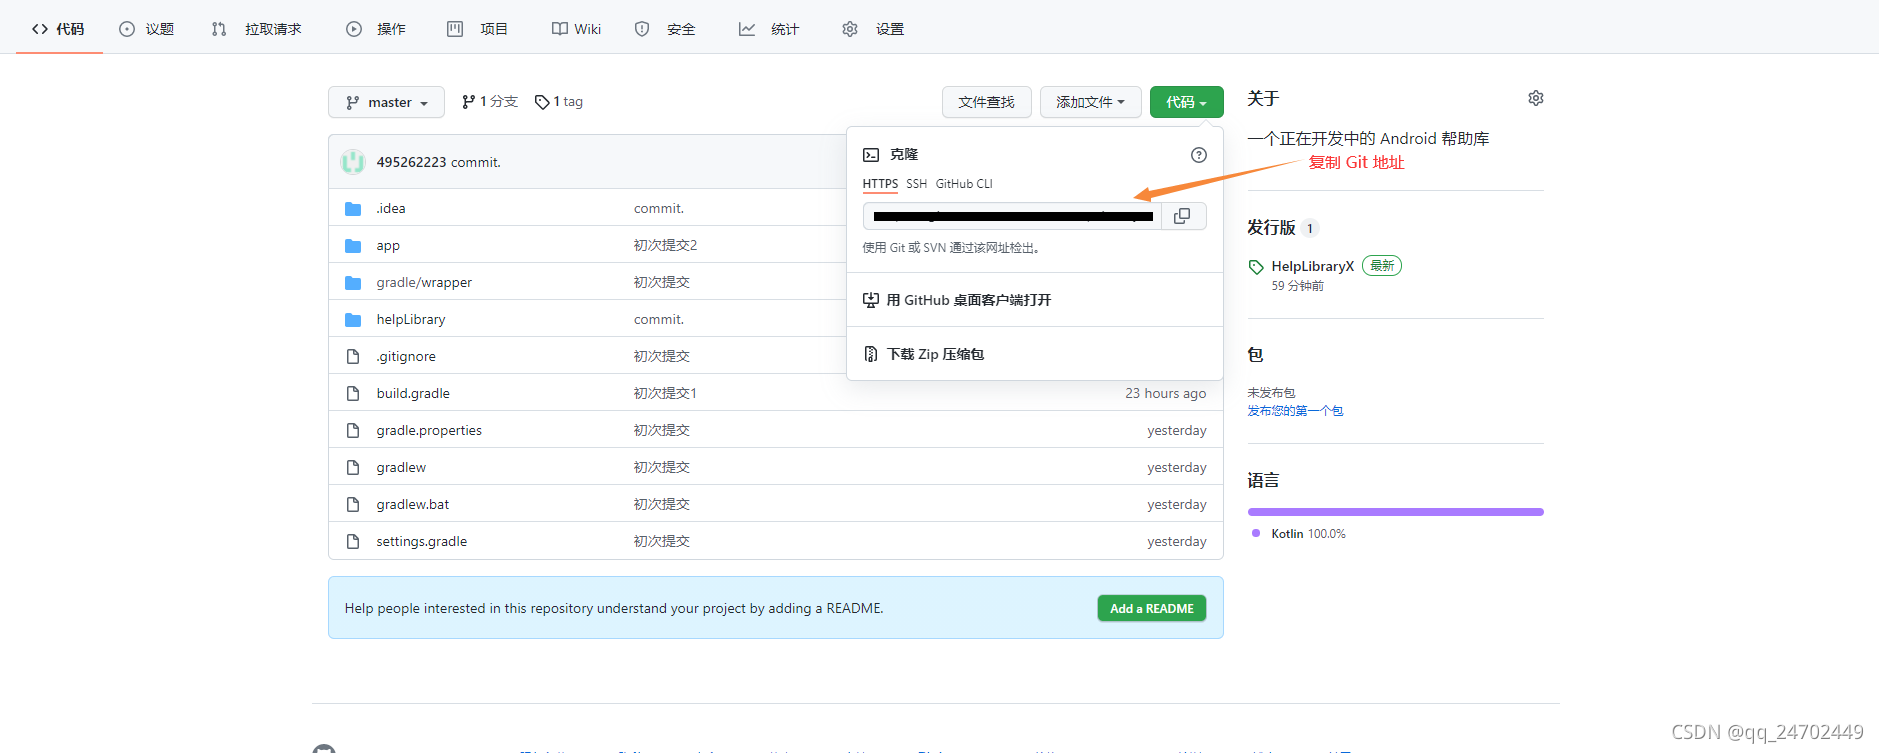The image size is (1879, 753).
Task: Click the helpLibrary folder icon
Action: point(353,320)
